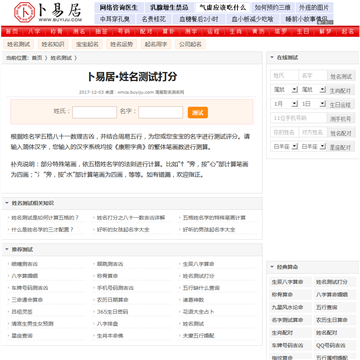Image resolution: width=360 pixels, height=360 pixels.
Task: Switch to the 姓名测试 sub-tab
Action: pos(19,44)
